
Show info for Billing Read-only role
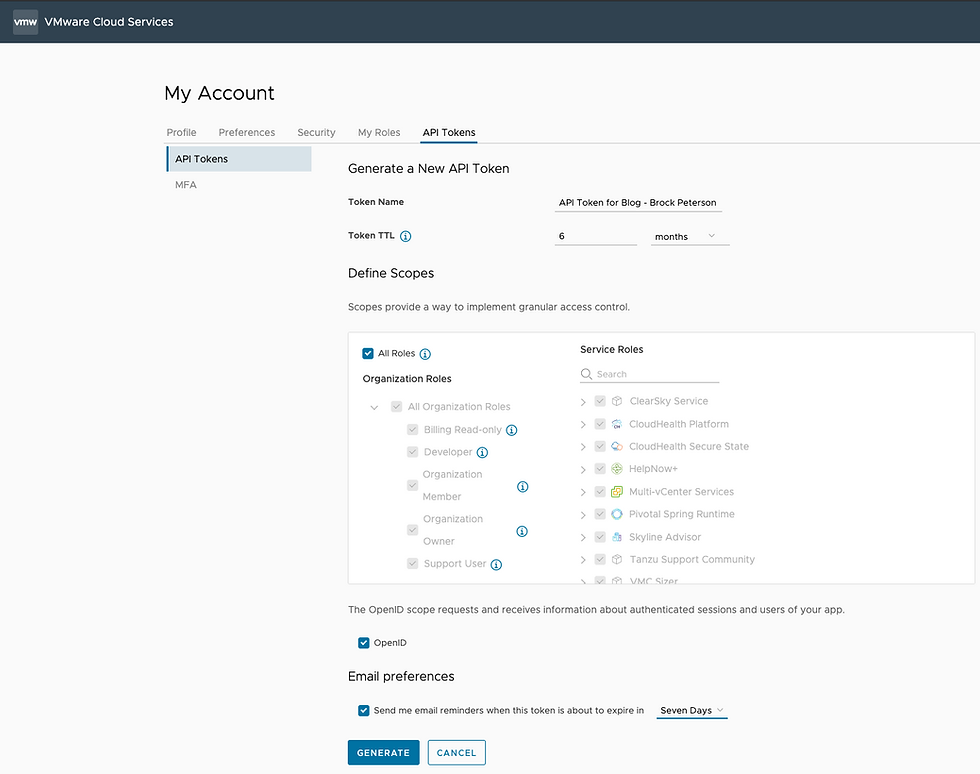pos(511,430)
